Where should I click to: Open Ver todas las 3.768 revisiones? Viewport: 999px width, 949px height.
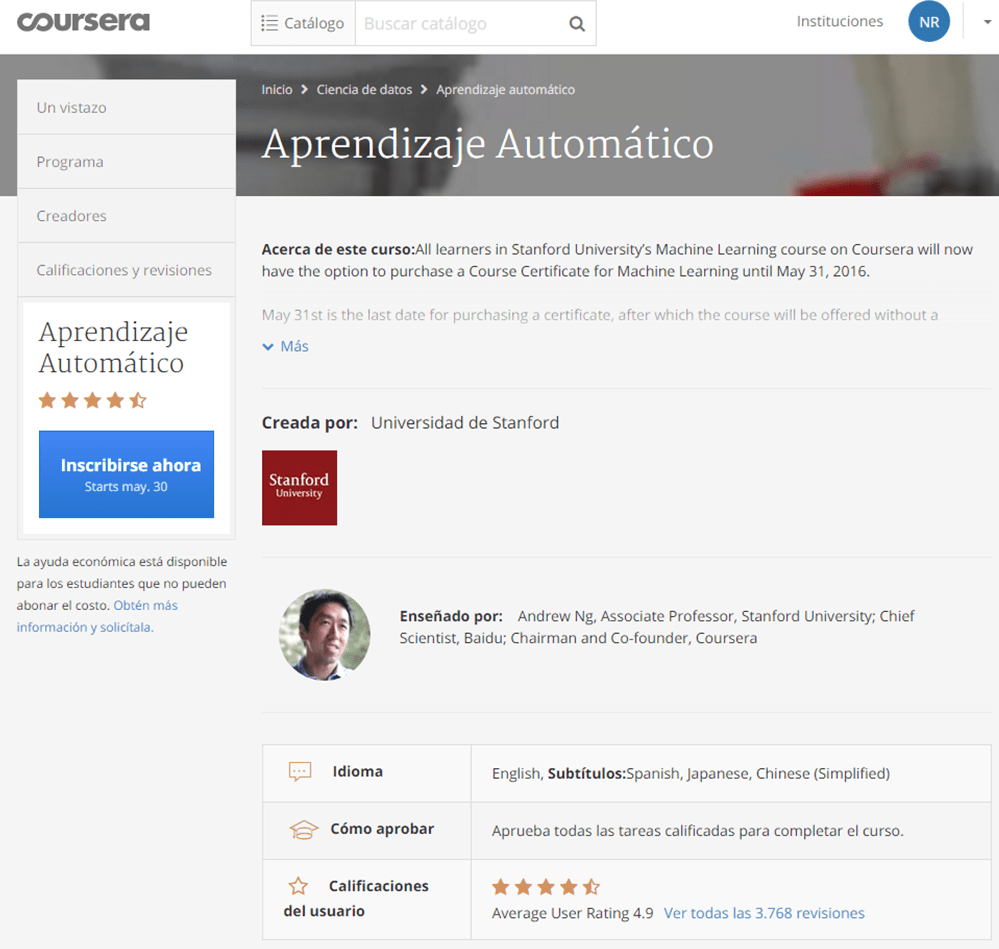point(764,913)
